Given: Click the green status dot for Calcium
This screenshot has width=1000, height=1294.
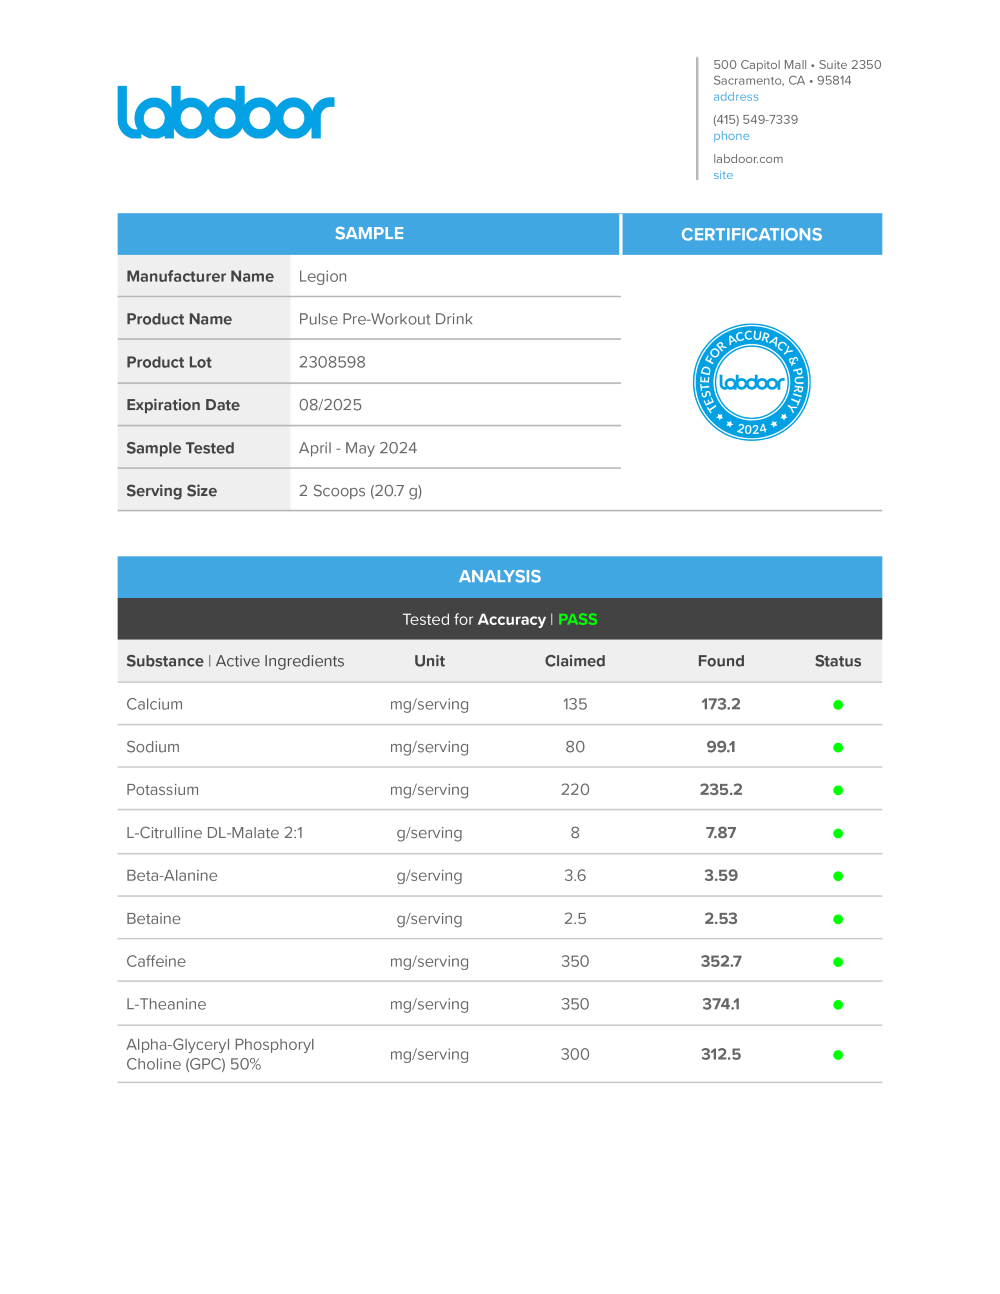Looking at the screenshot, I should (x=838, y=705).
